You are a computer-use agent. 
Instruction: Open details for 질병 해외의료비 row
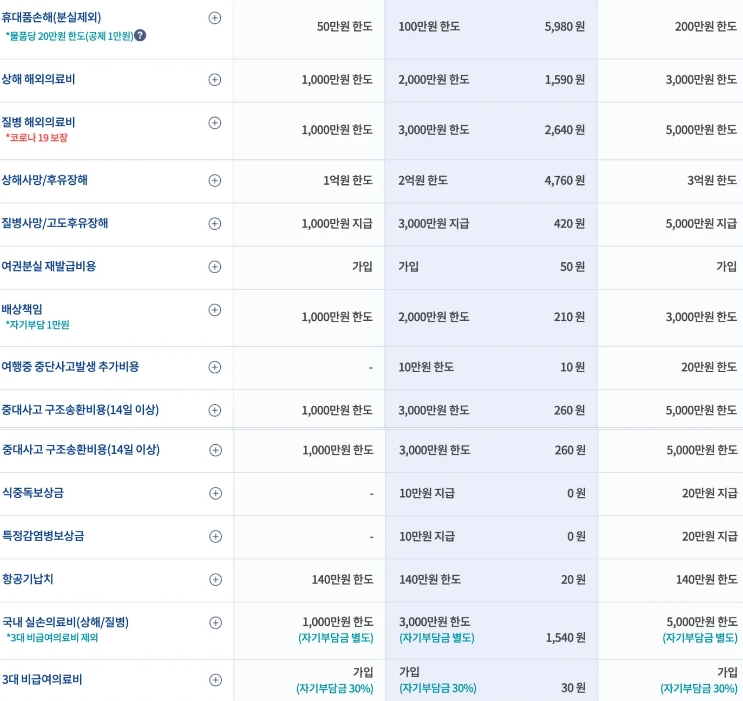[214, 123]
